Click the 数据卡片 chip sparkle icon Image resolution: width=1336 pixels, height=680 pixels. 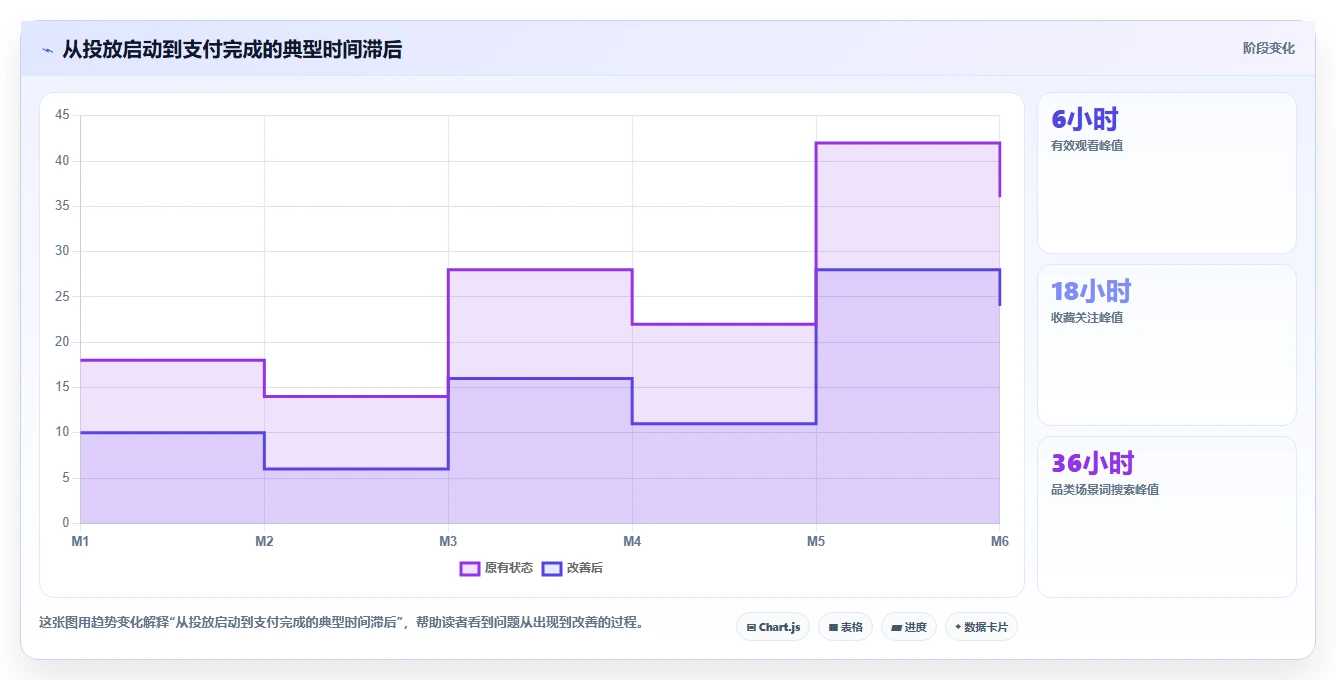pyautogui.click(x=958, y=627)
